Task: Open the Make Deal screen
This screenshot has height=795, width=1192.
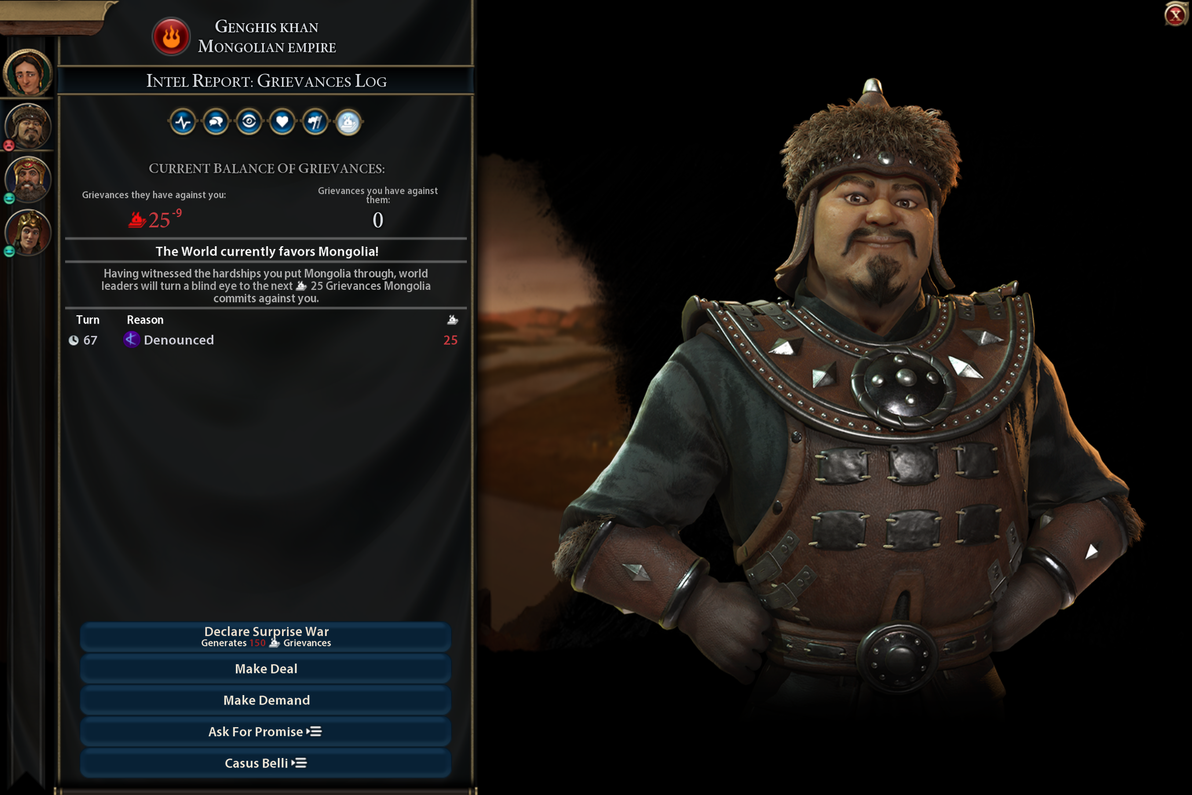Action: 266,669
